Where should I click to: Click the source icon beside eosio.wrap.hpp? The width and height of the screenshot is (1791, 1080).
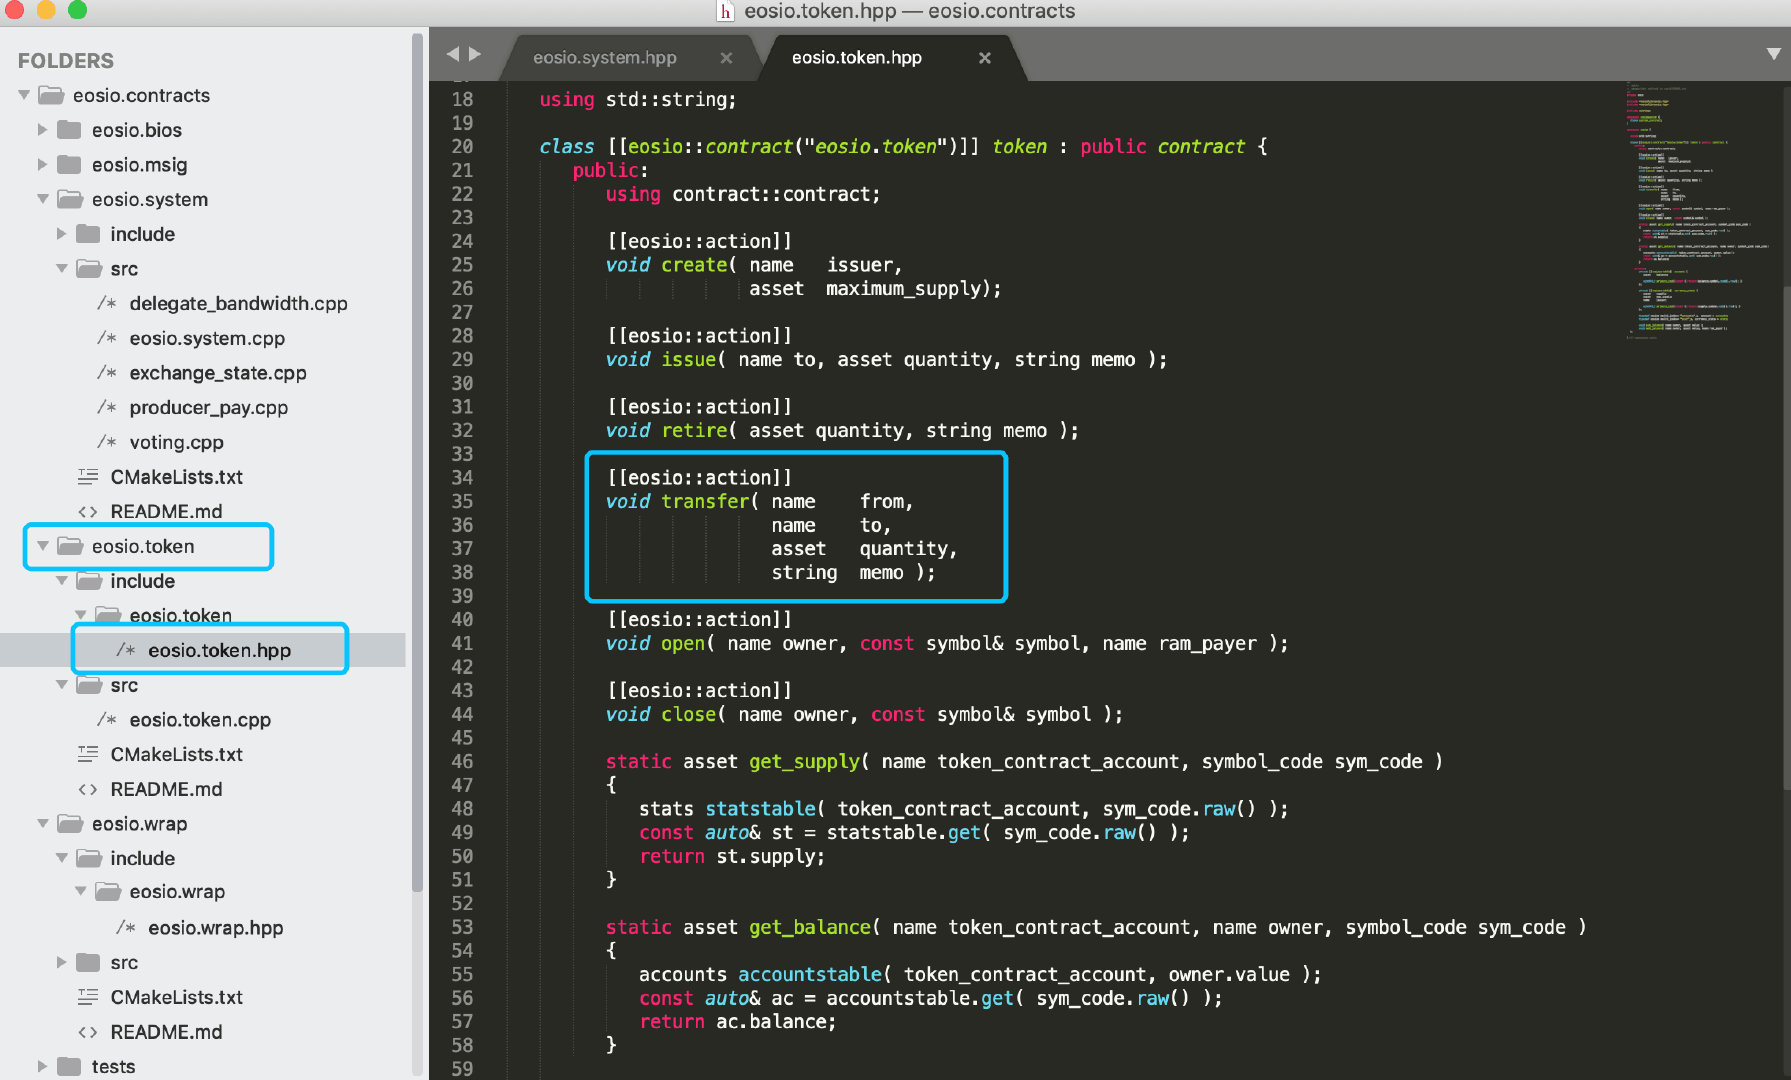[126, 927]
